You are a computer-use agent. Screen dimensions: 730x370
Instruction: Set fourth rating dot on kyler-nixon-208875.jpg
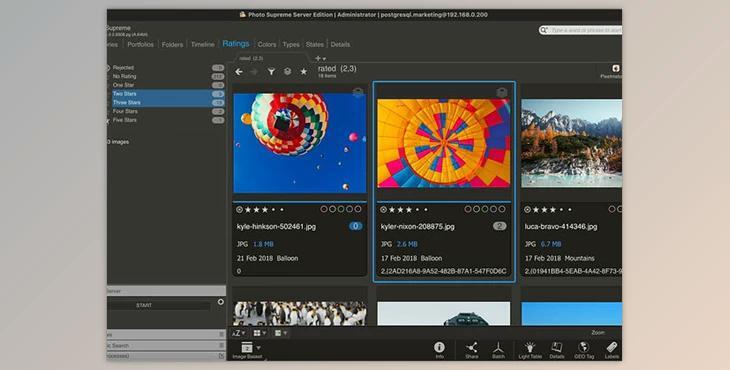pos(418,210)
